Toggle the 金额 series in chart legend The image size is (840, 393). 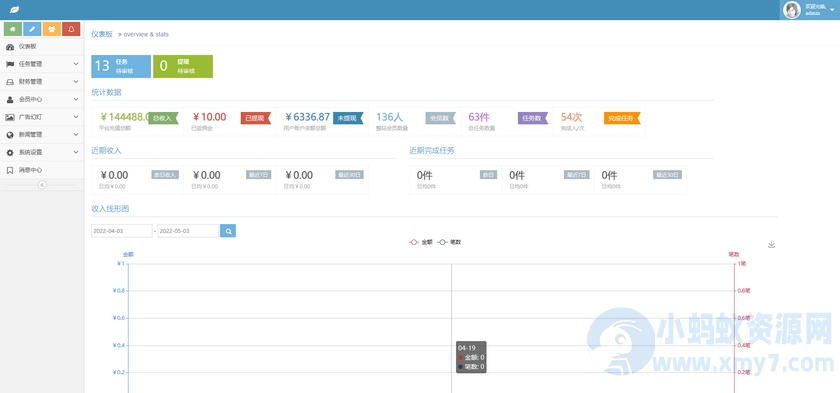421,242
